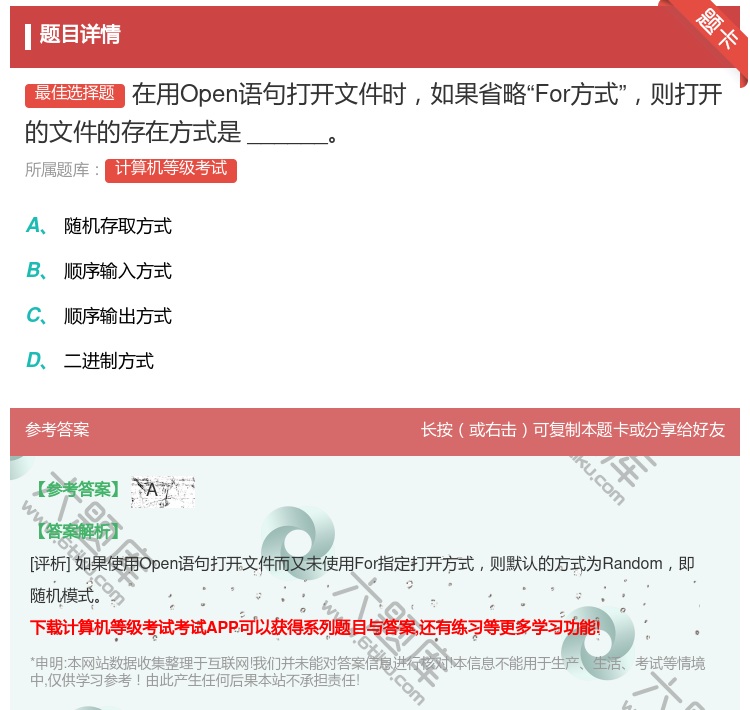Select option B 顺序输入方式

[x=118, y=271]
